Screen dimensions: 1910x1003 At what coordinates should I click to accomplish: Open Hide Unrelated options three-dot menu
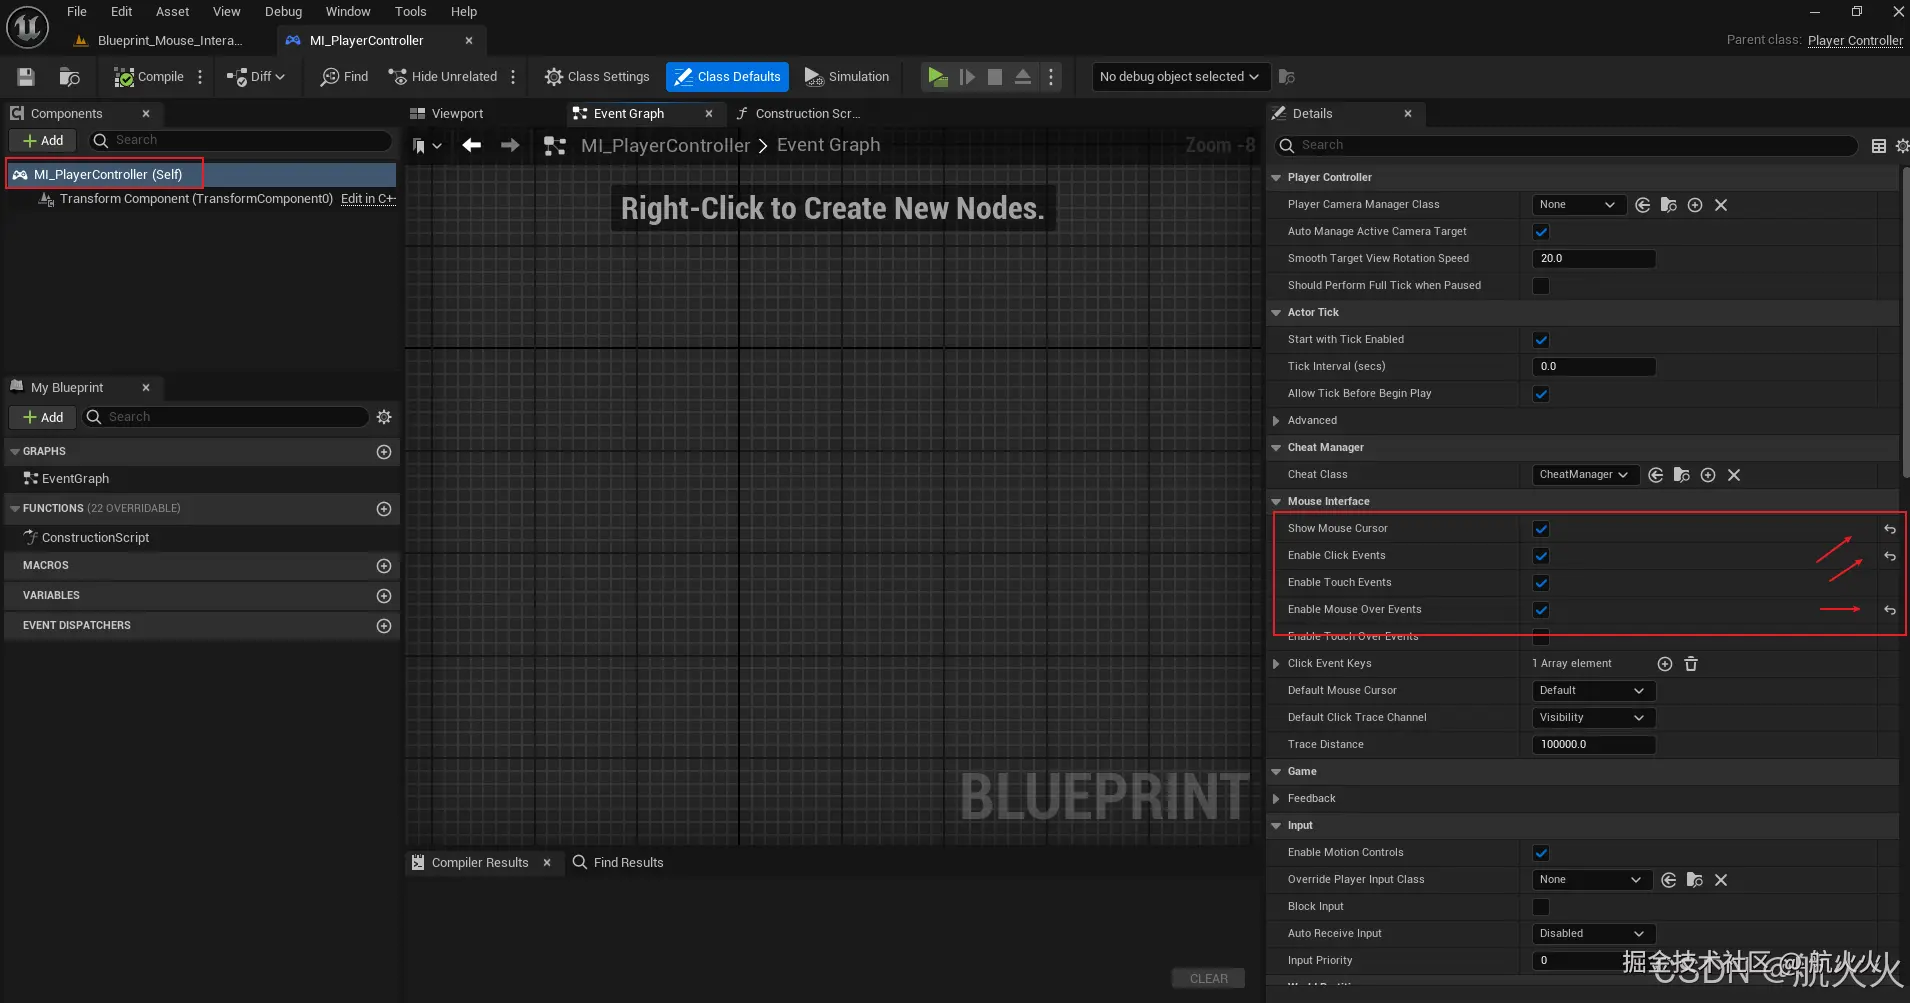[x=513, y=77]
